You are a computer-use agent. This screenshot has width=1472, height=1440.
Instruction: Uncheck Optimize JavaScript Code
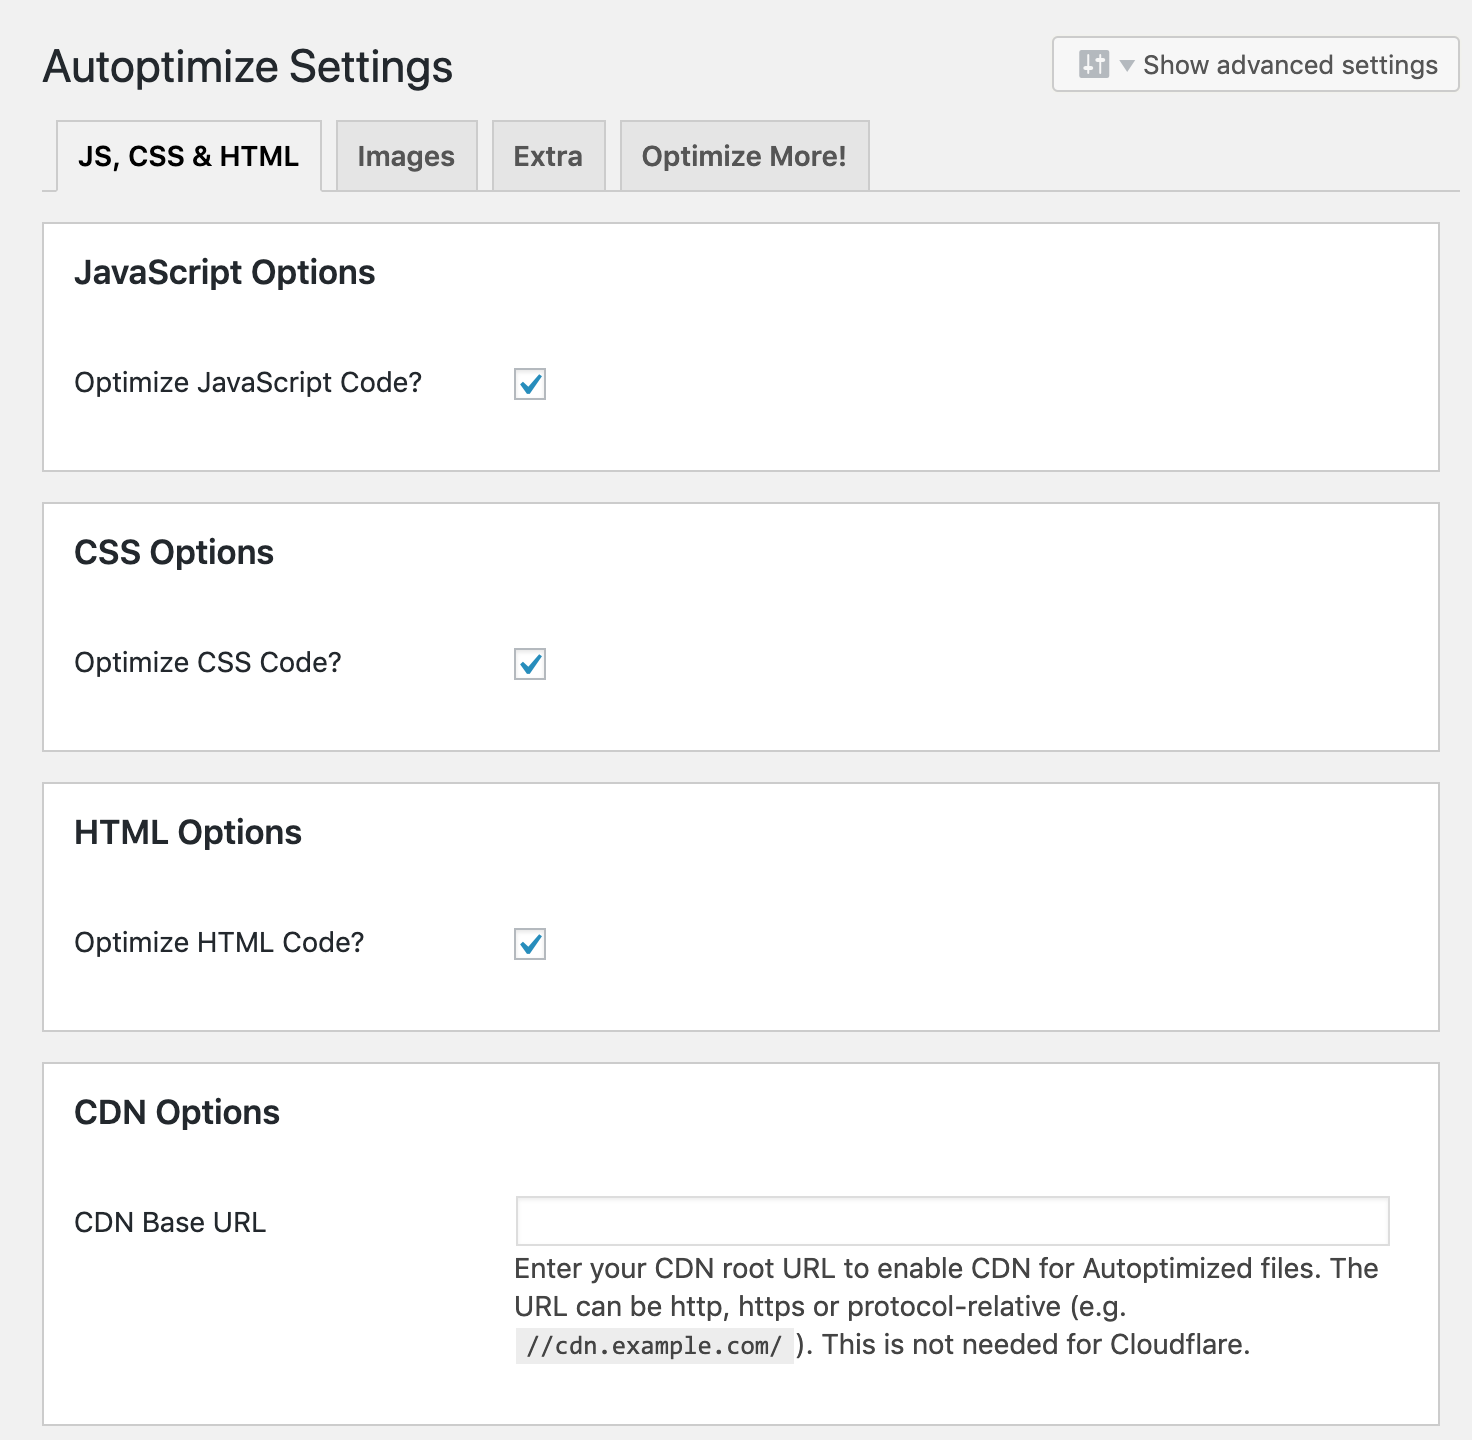[x=528, y=384]
